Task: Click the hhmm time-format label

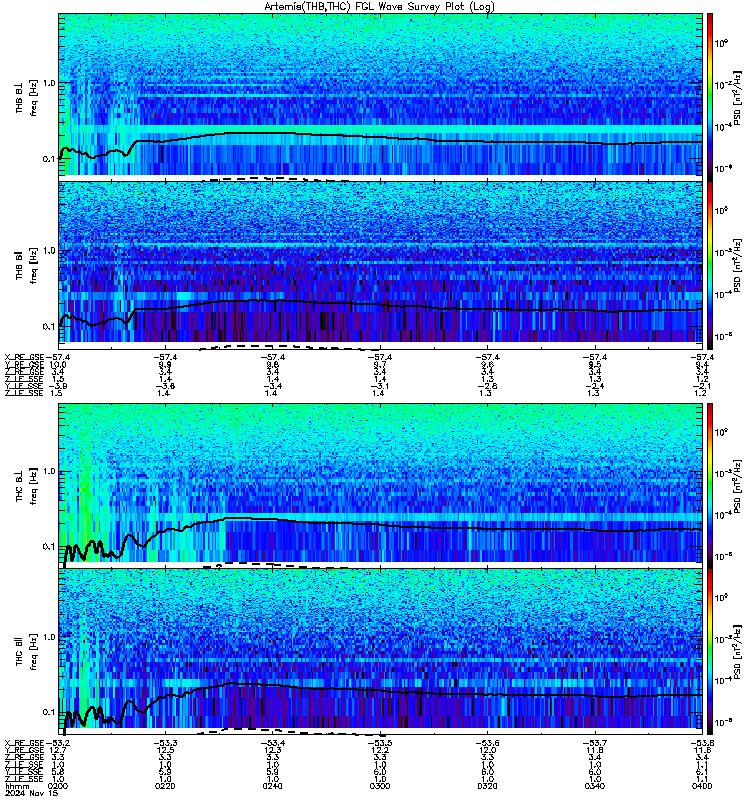Action: (17, 787)
